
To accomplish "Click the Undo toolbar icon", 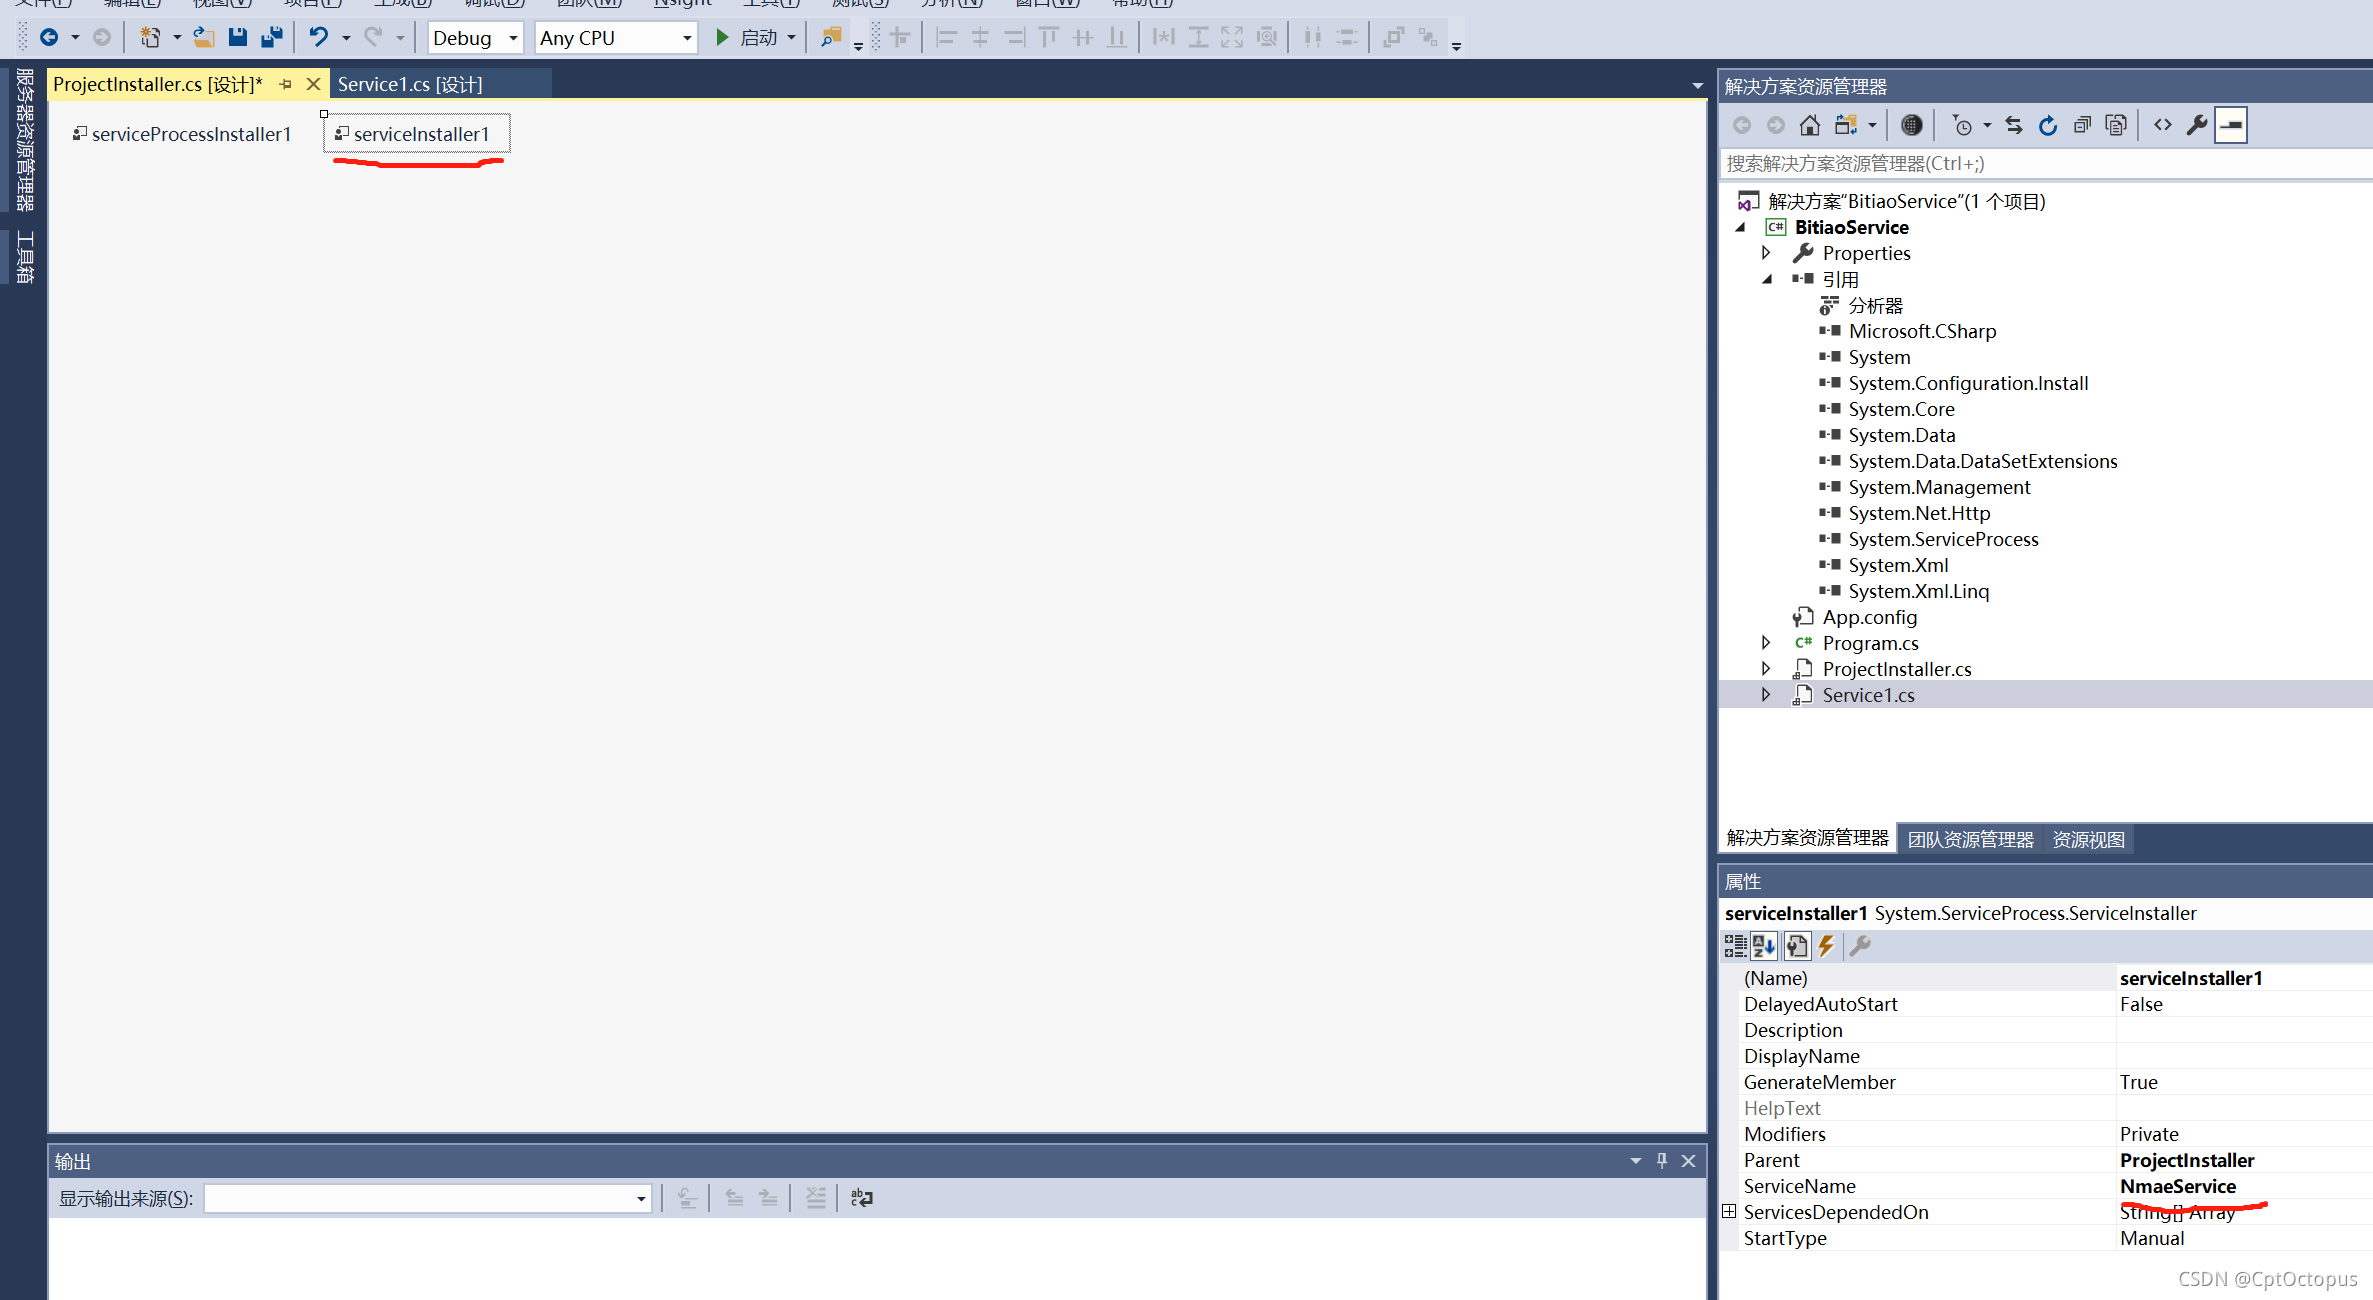I will [318, 38].
